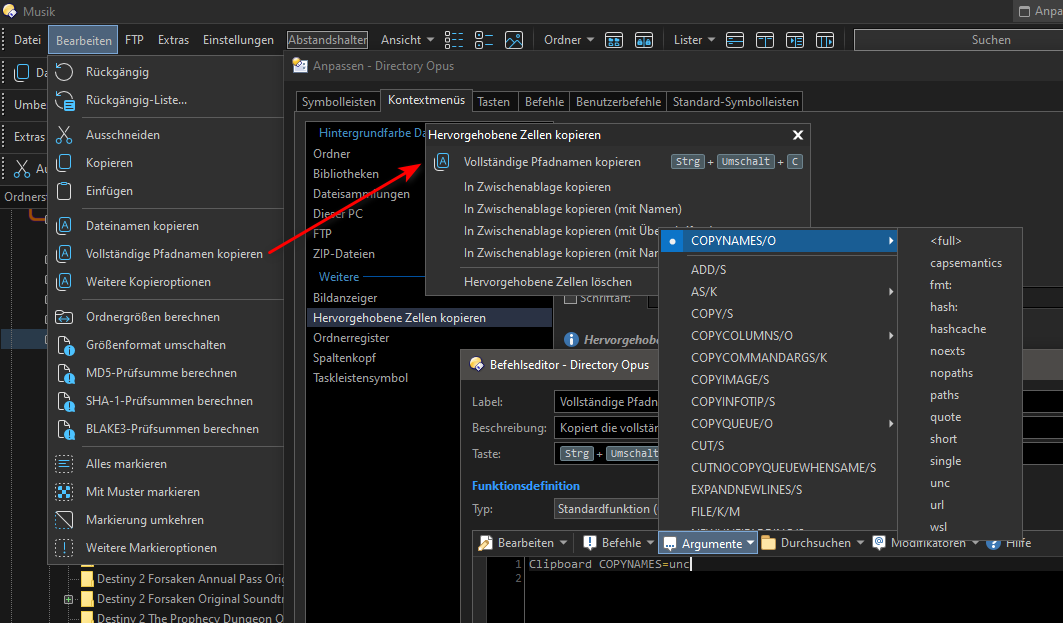The height and width of the screenshot is (623, 1063).
Task: Click the last layout icon after Lister
Action: (x=824, y=40)
